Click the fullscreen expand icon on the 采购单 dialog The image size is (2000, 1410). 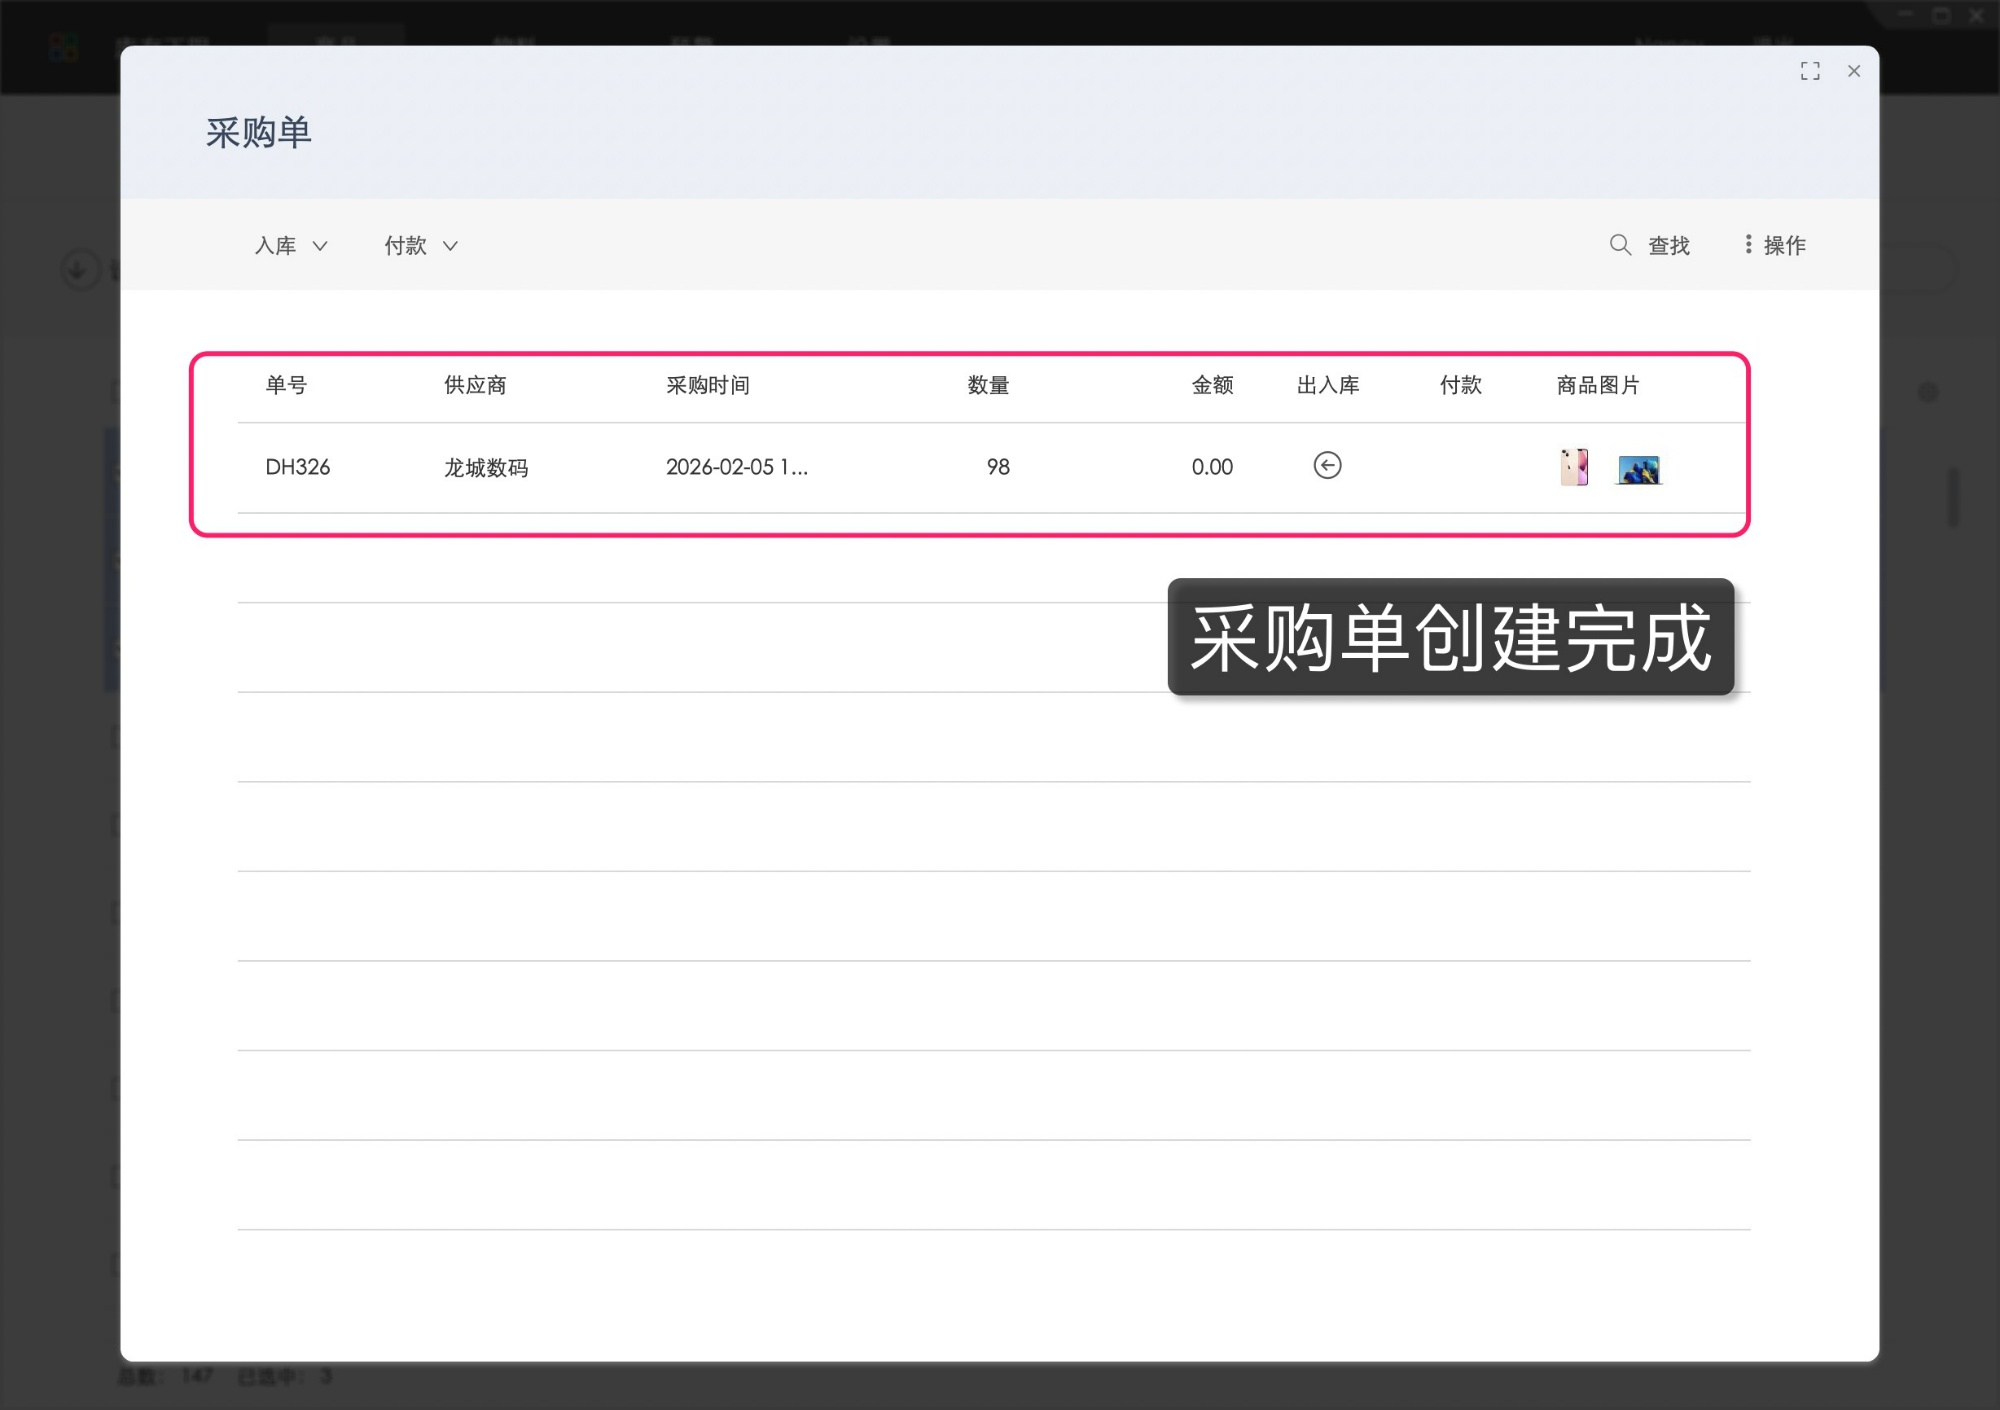[x=1810, y=71]
